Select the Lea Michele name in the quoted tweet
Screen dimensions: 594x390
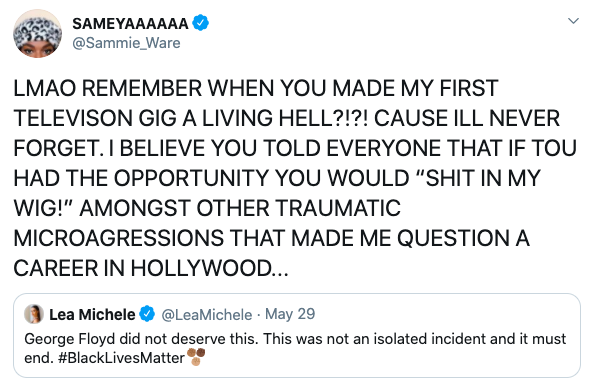click(92, 315)
